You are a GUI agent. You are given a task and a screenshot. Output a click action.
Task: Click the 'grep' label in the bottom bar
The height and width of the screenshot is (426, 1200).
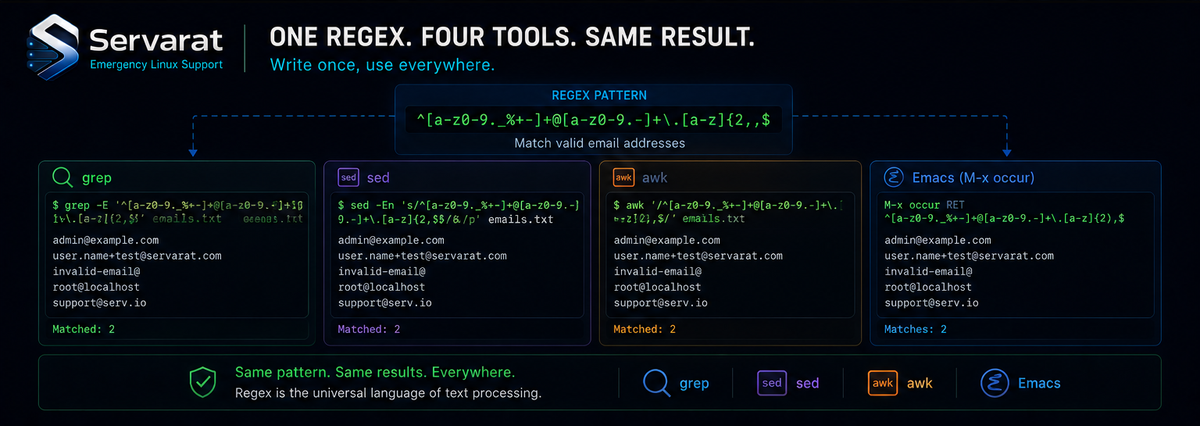point(694,382)
